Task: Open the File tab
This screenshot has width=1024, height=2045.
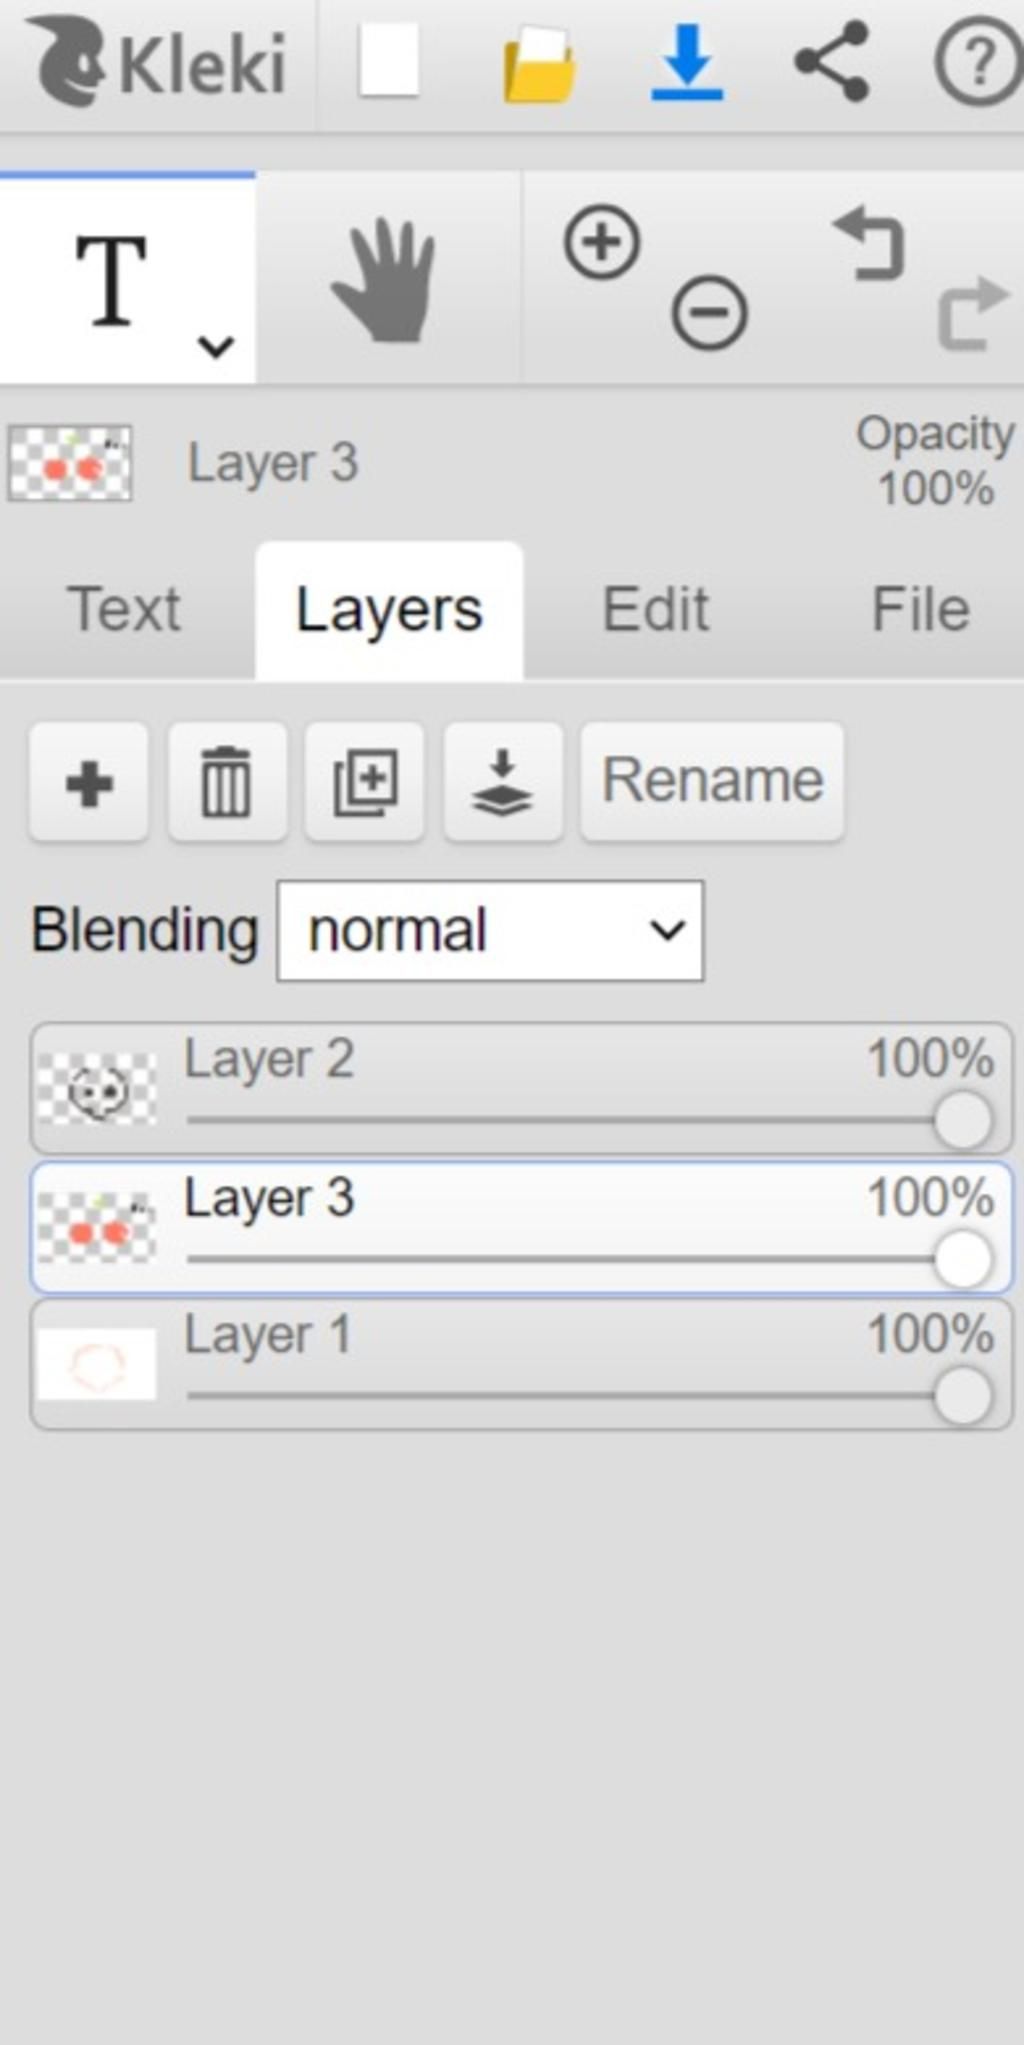Action: tap(920, 609)
